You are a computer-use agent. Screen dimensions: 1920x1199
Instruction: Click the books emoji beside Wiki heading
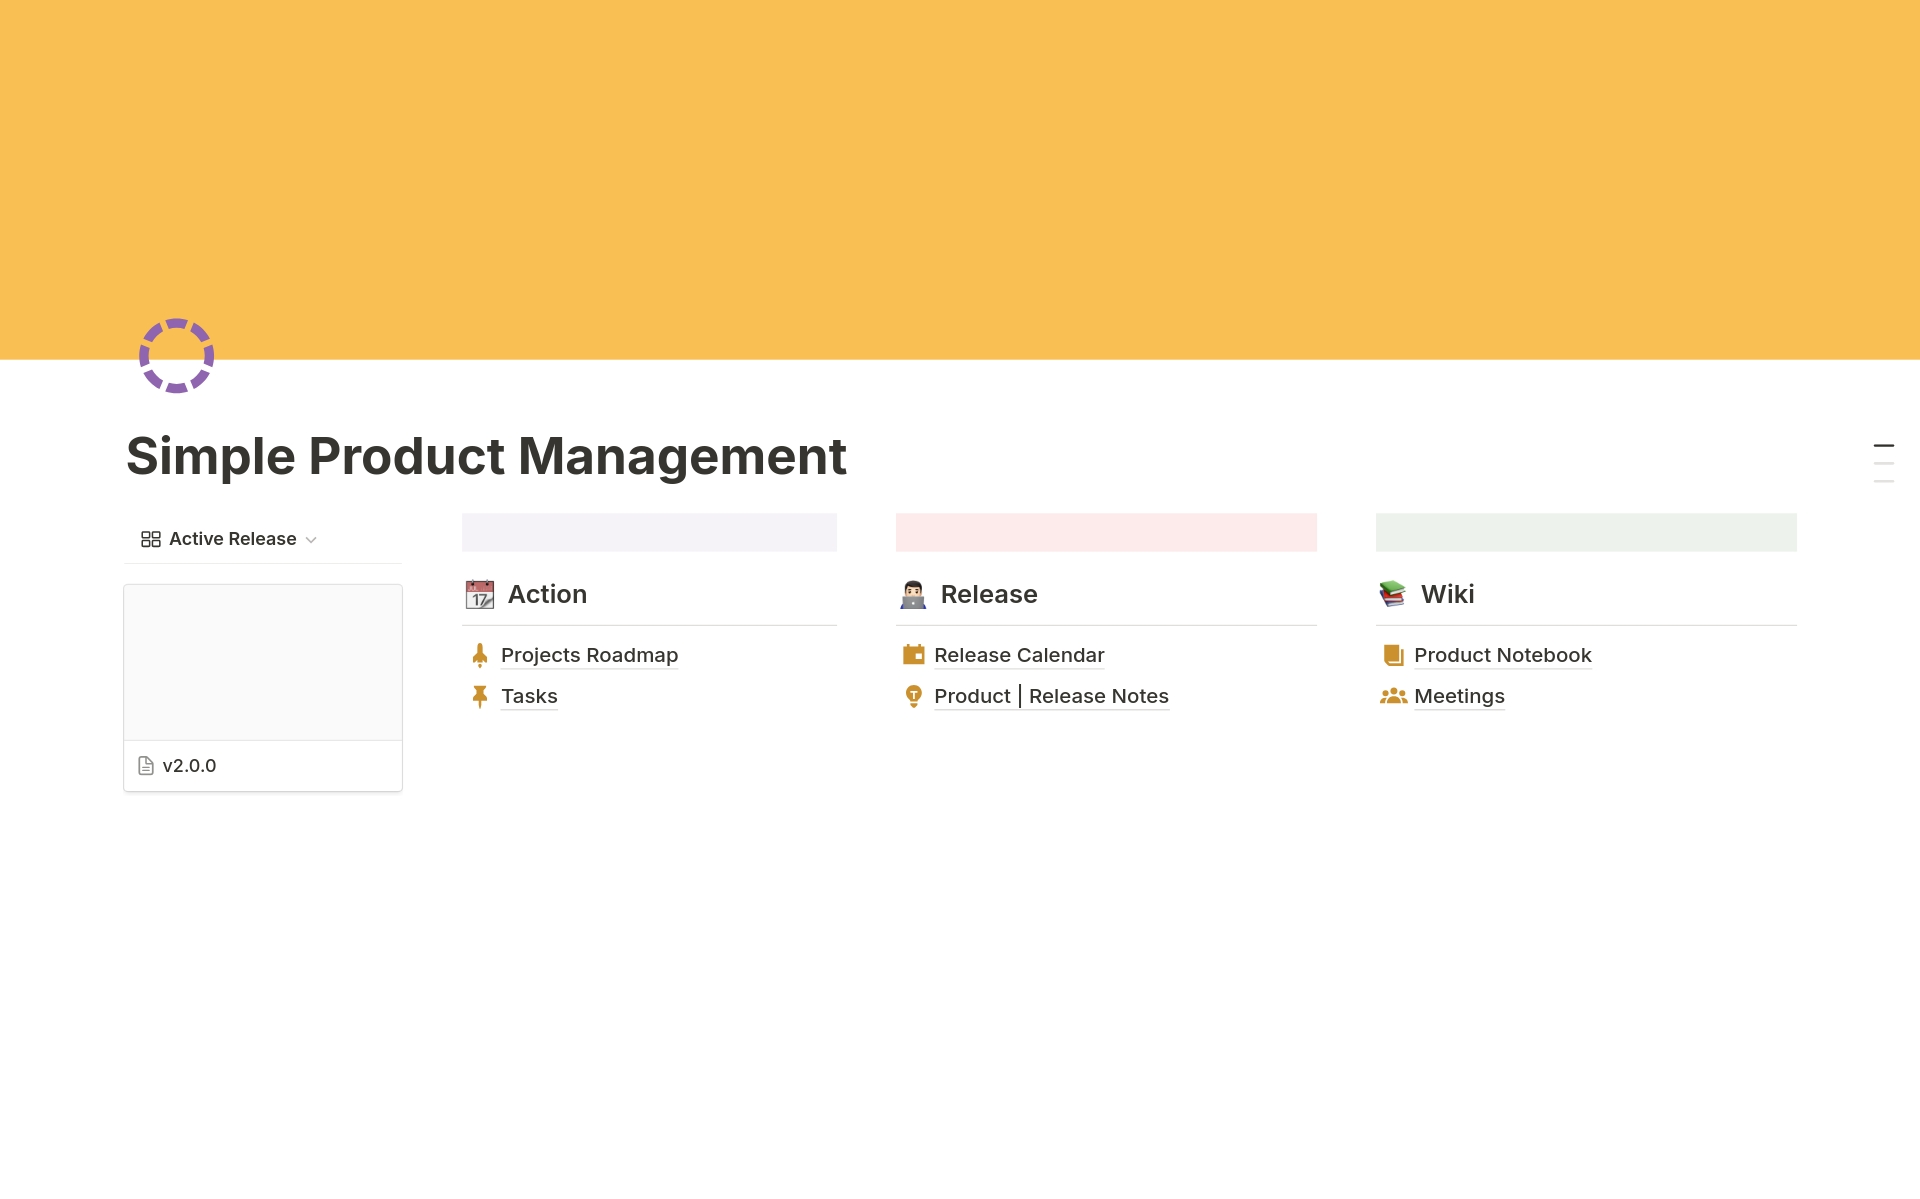pyautogui.click(x=1393, y=594)
